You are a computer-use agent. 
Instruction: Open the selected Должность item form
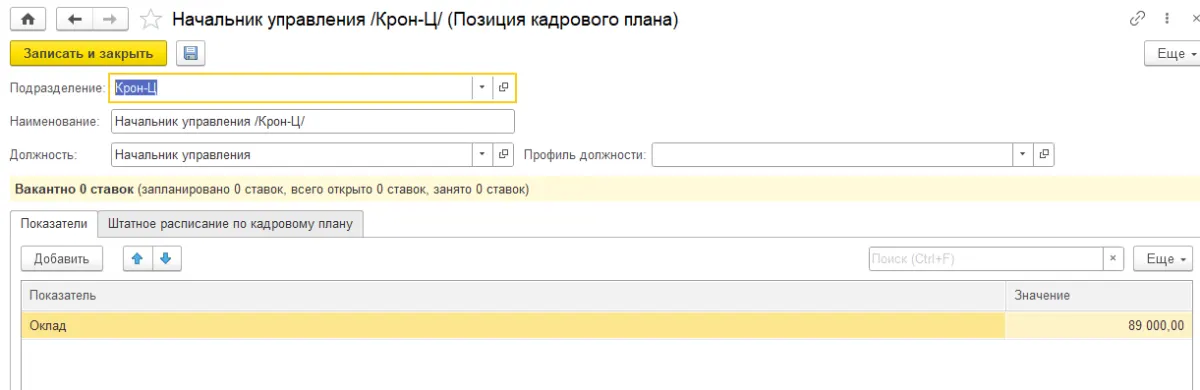pos(504,155)
